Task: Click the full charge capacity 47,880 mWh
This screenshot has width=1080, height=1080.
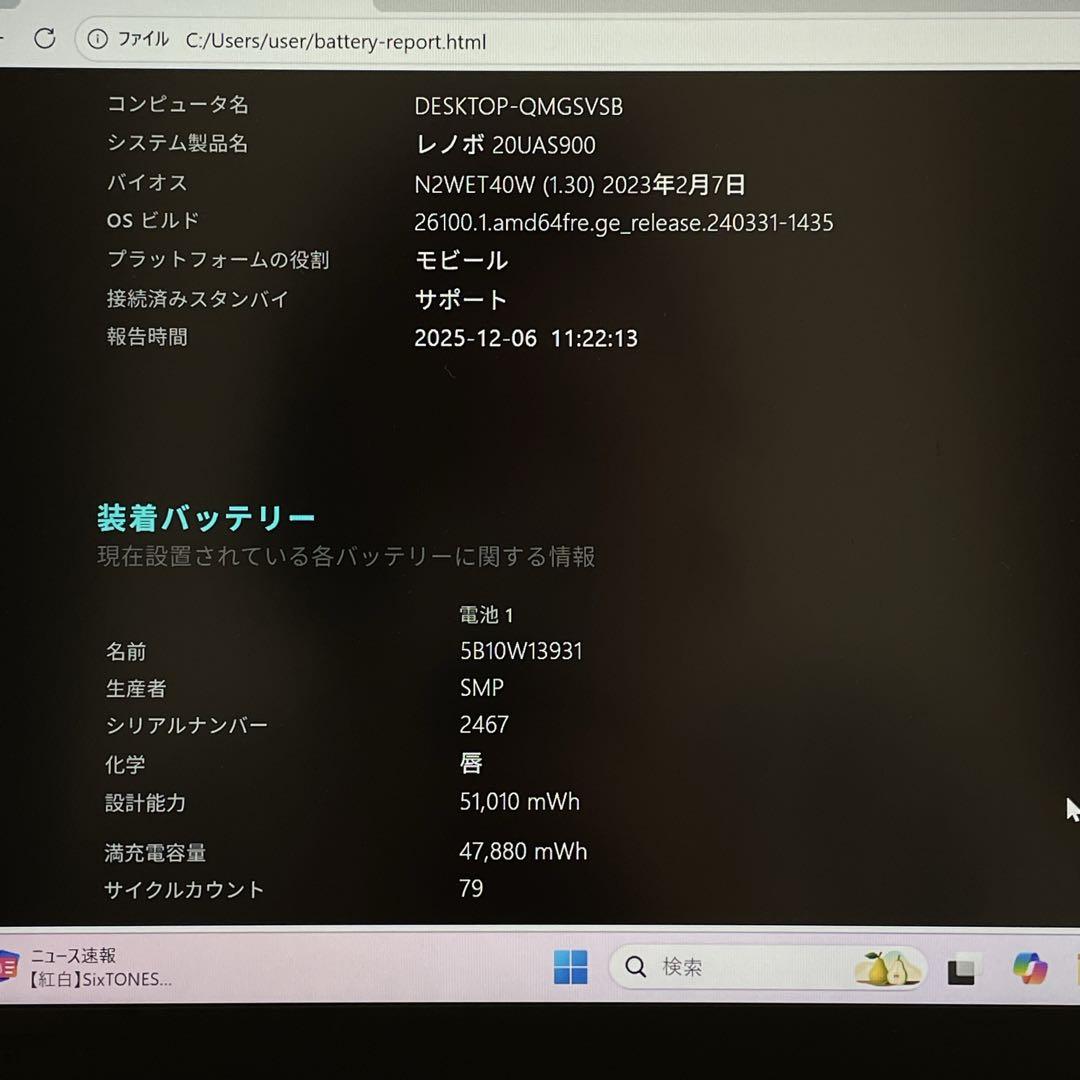Action: point(522,851)
